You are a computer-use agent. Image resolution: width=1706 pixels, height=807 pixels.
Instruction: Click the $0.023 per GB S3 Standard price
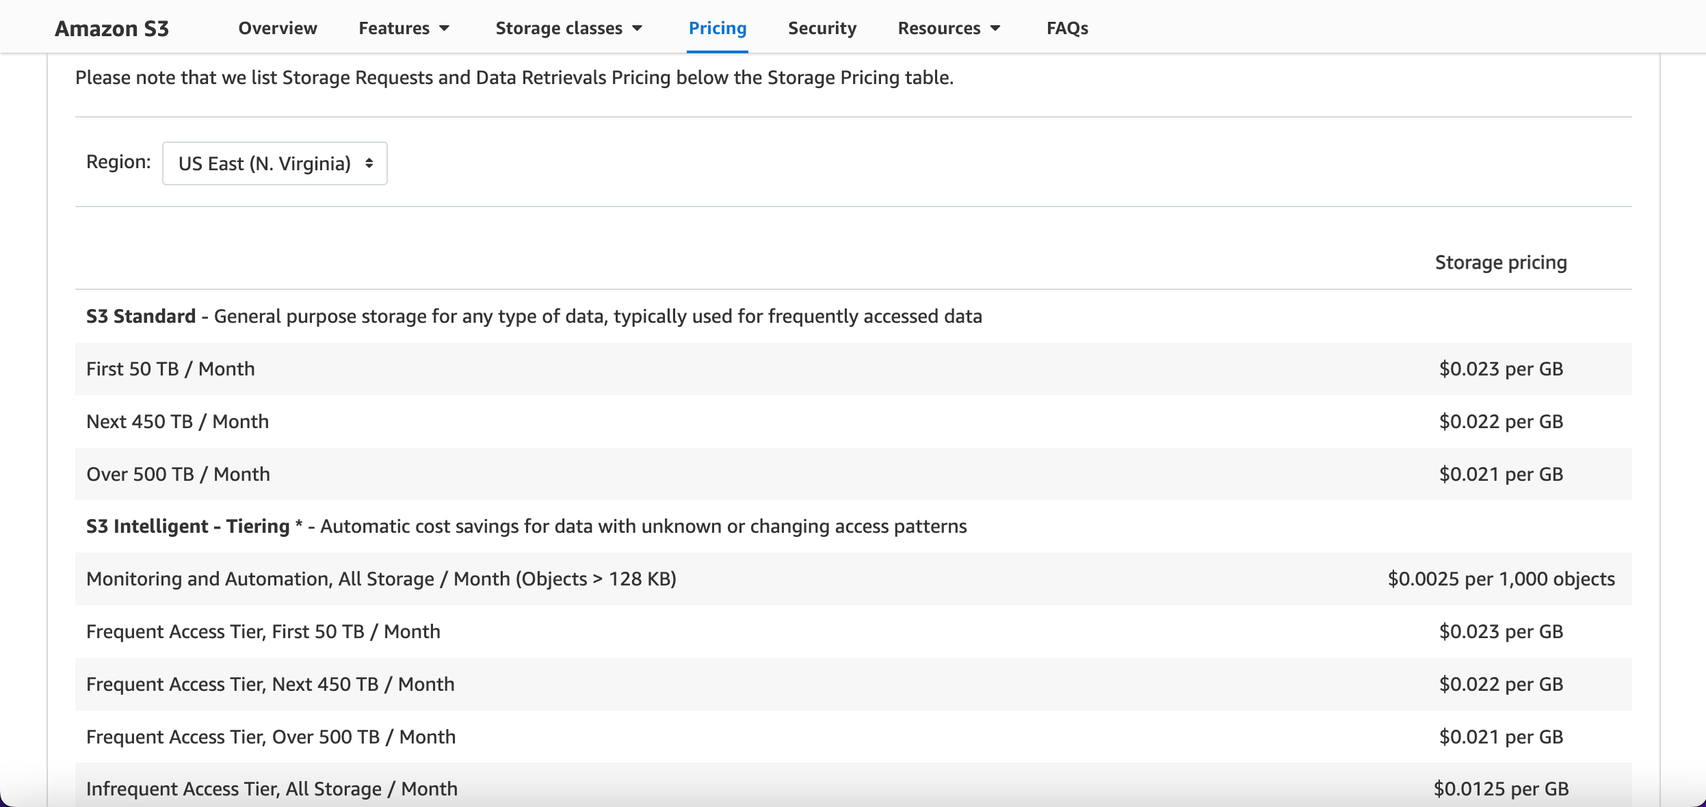[x=1501, y=369]
